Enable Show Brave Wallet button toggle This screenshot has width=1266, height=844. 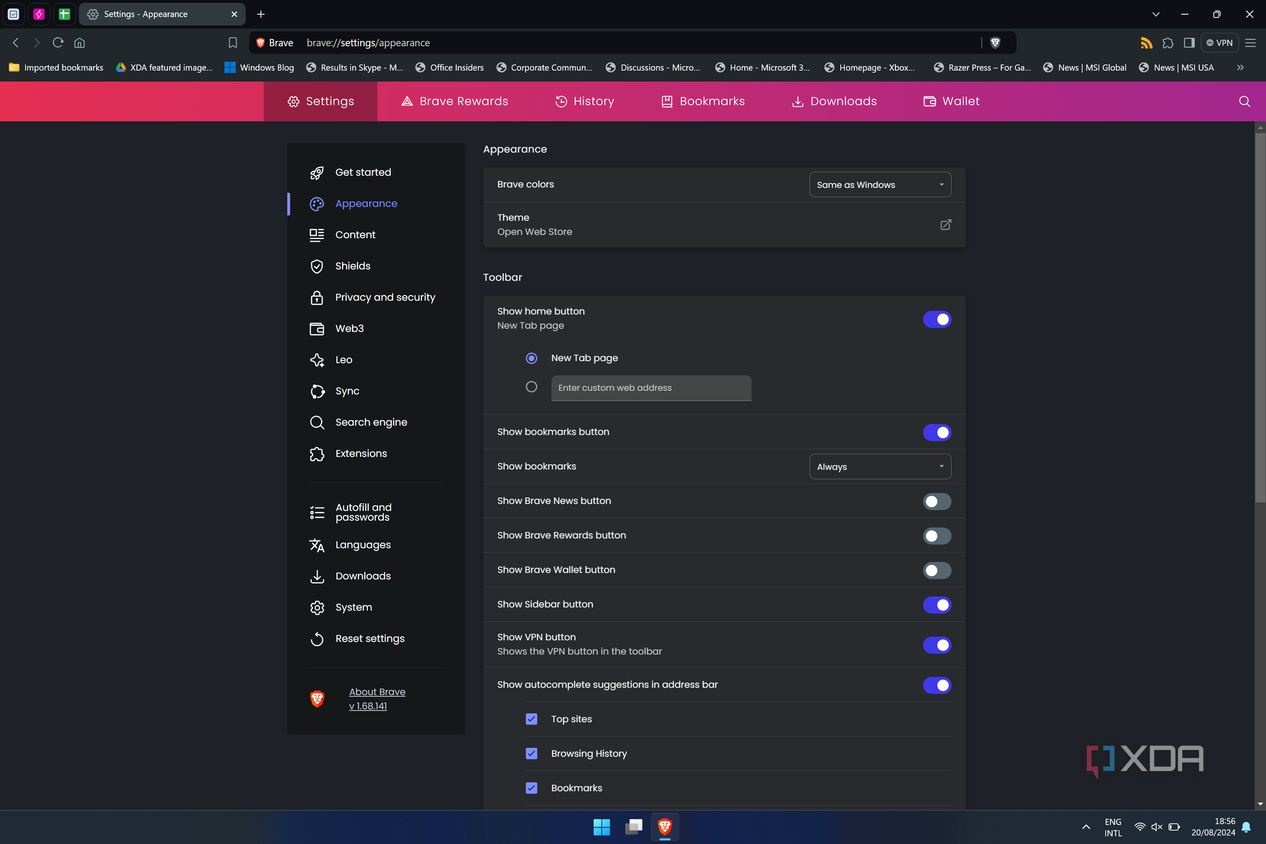pyautogui.click(x=937, y=570)
